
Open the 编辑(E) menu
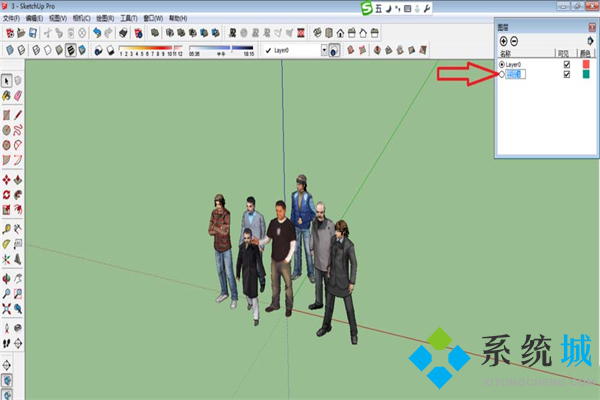(x=34, y=18)
